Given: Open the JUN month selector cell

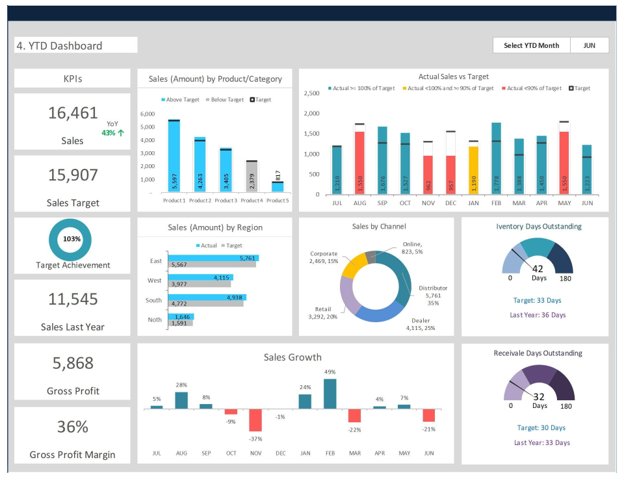Looking at the screenshot, I should tap(589, 46).
